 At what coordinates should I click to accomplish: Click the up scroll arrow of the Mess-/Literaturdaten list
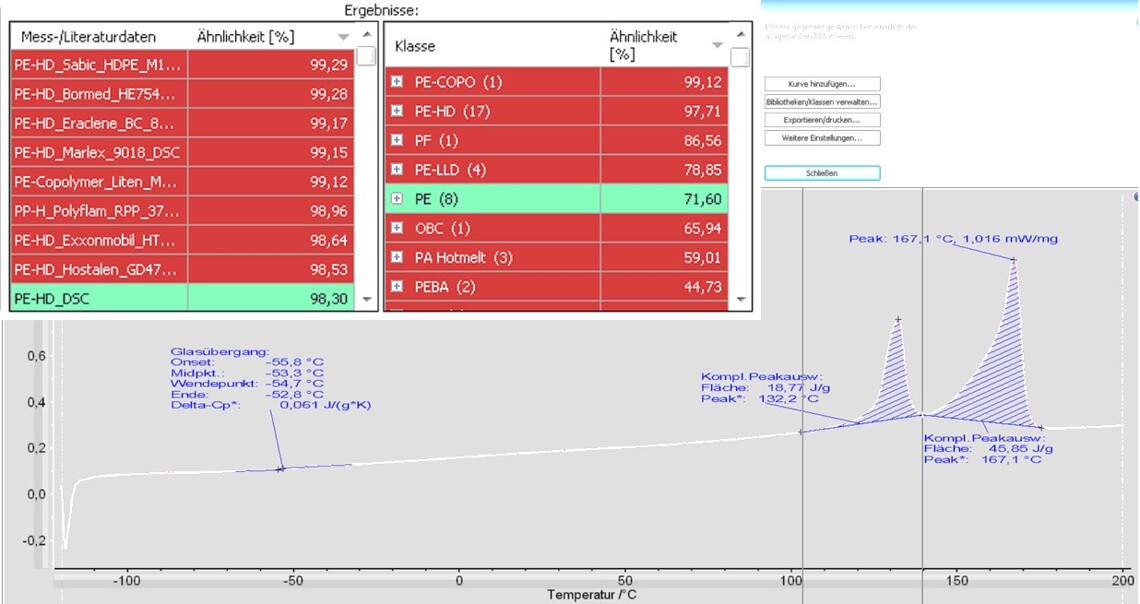pos(366,33)
